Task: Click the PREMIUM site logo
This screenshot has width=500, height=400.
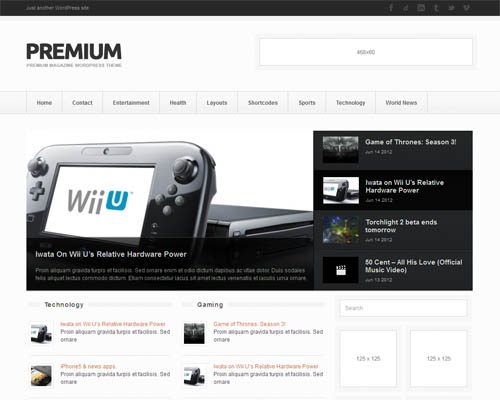Action: 74,52
